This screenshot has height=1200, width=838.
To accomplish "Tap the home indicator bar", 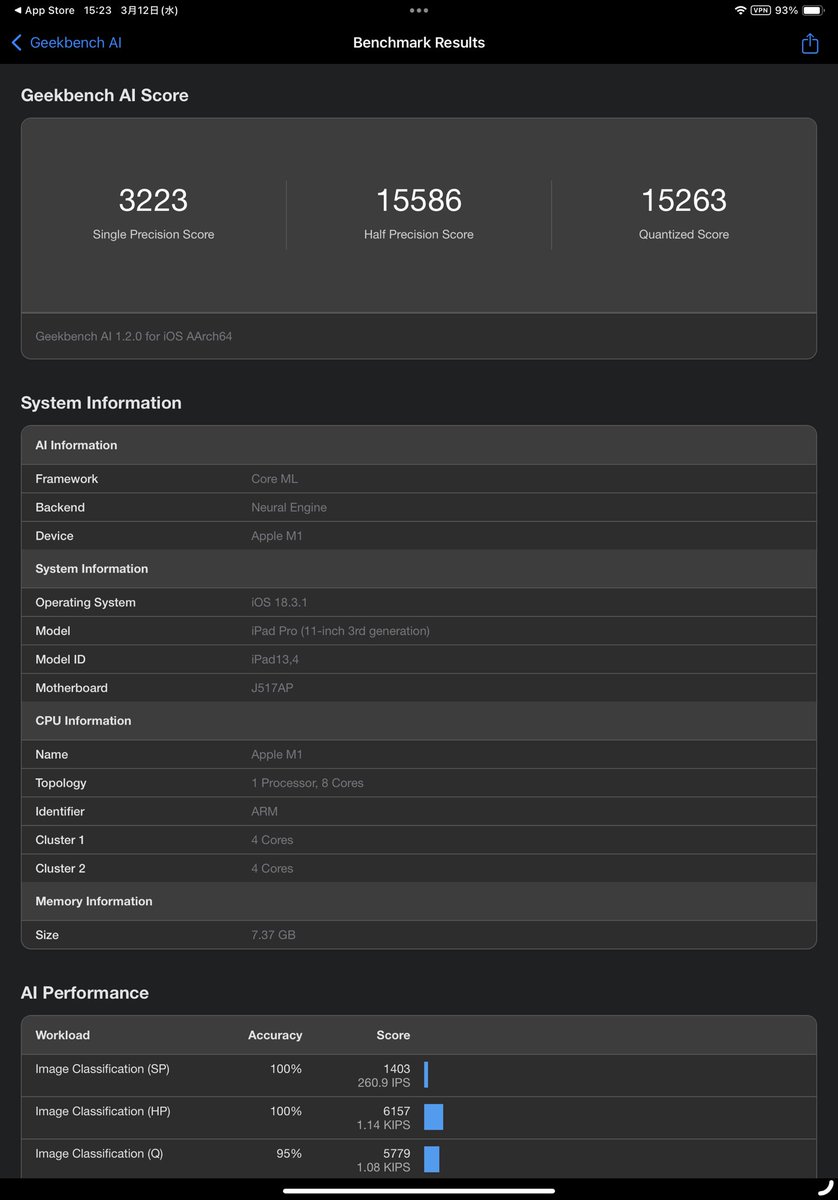I will pyautogui.click(x=419, y=1190).
